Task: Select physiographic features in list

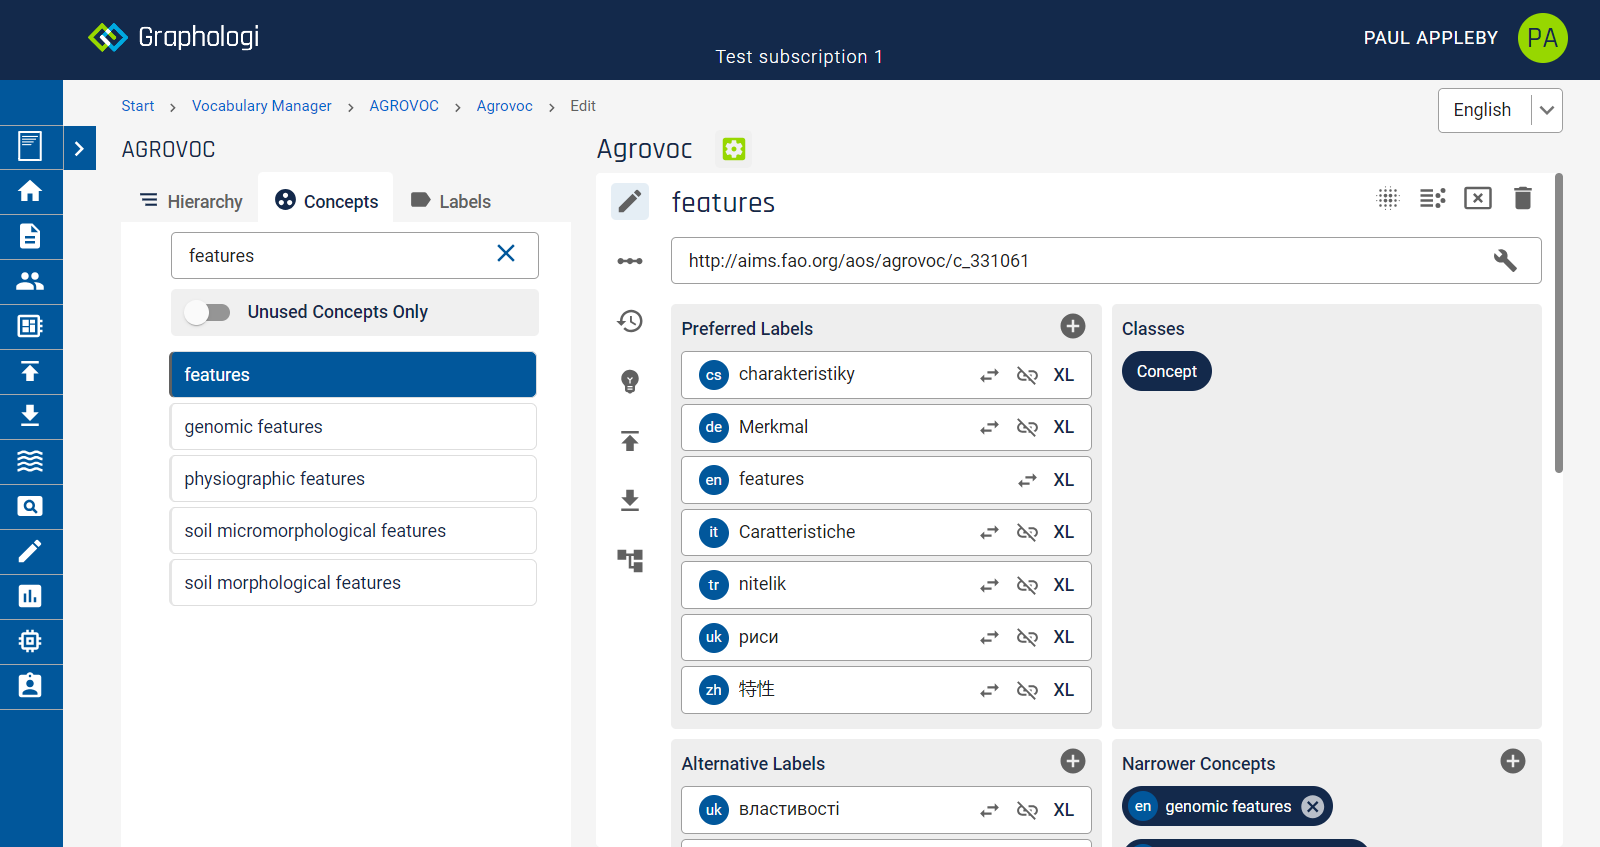Action: [353, 479]
